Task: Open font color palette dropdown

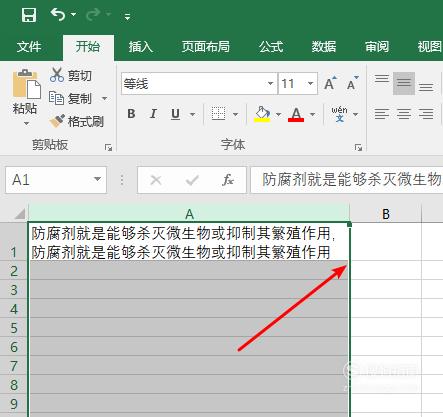Action: 312,114
